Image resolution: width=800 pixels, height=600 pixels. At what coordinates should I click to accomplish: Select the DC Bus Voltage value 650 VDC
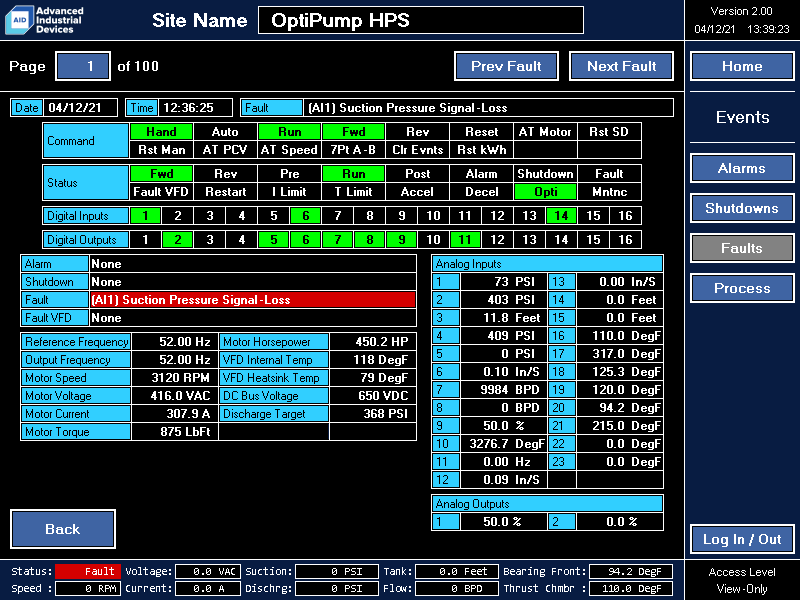373,396
